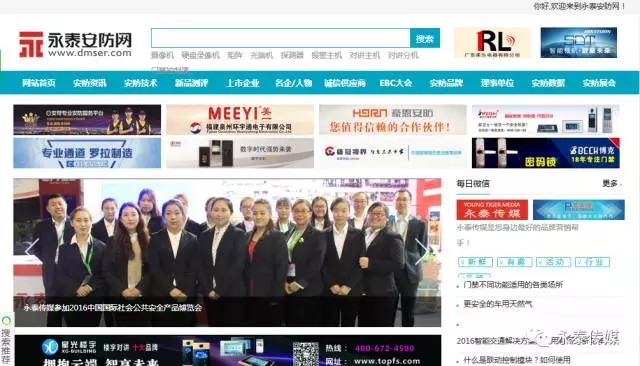Image resolution: width=640 pixels, height=366 pixels.
Task: Open the 安防技术 navigation tab
Action: (x=141, y=83)
